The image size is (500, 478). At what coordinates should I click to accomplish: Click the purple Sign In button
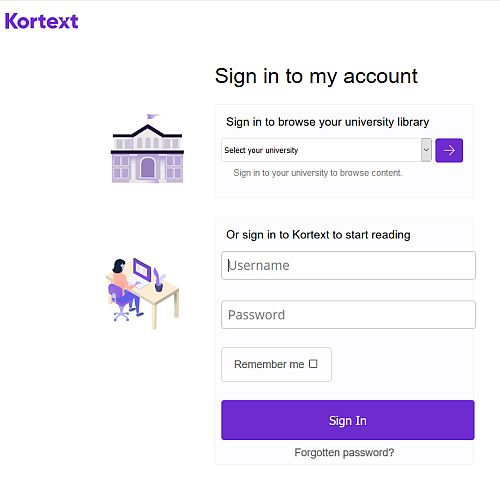348,420
